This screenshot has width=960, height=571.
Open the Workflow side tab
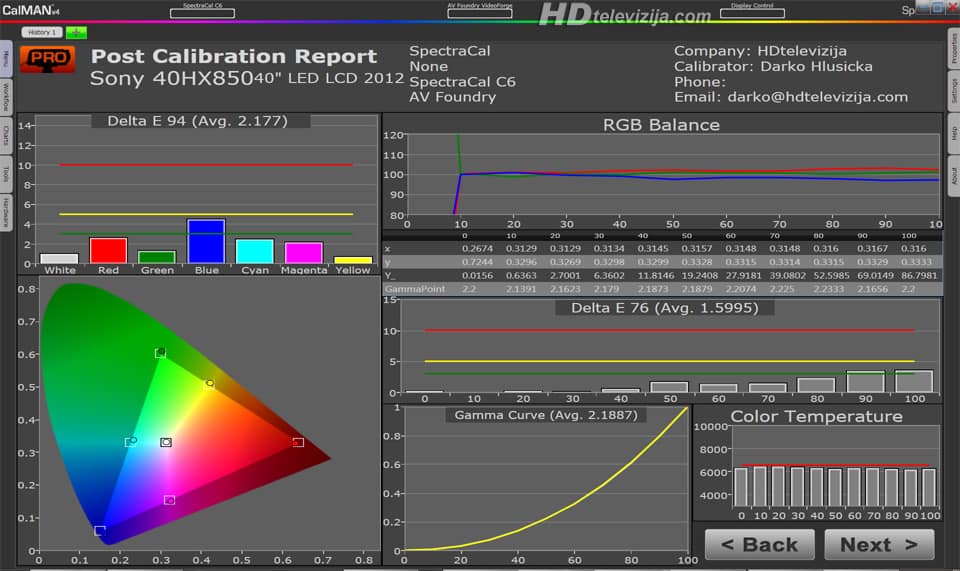[x=5, y=97]
